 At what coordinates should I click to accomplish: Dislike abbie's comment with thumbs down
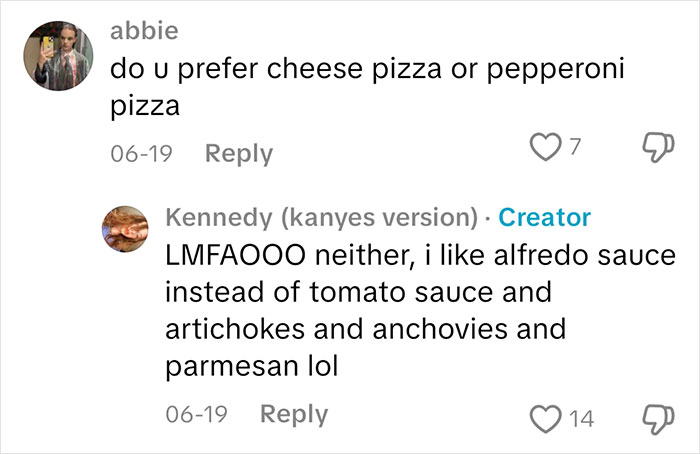coord(658,147)
